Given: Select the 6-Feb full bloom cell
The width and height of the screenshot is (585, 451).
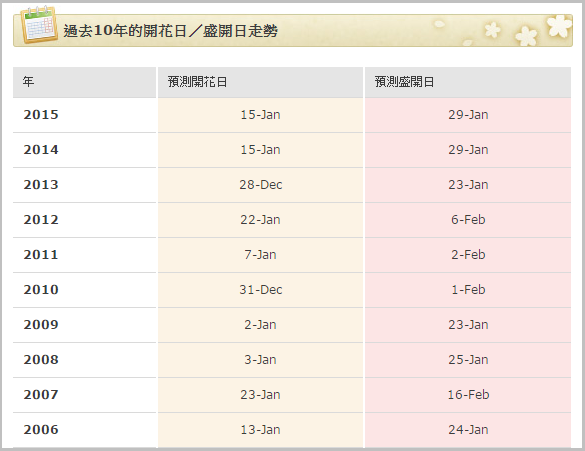Looking at the screenshot, I should point(468,220).
